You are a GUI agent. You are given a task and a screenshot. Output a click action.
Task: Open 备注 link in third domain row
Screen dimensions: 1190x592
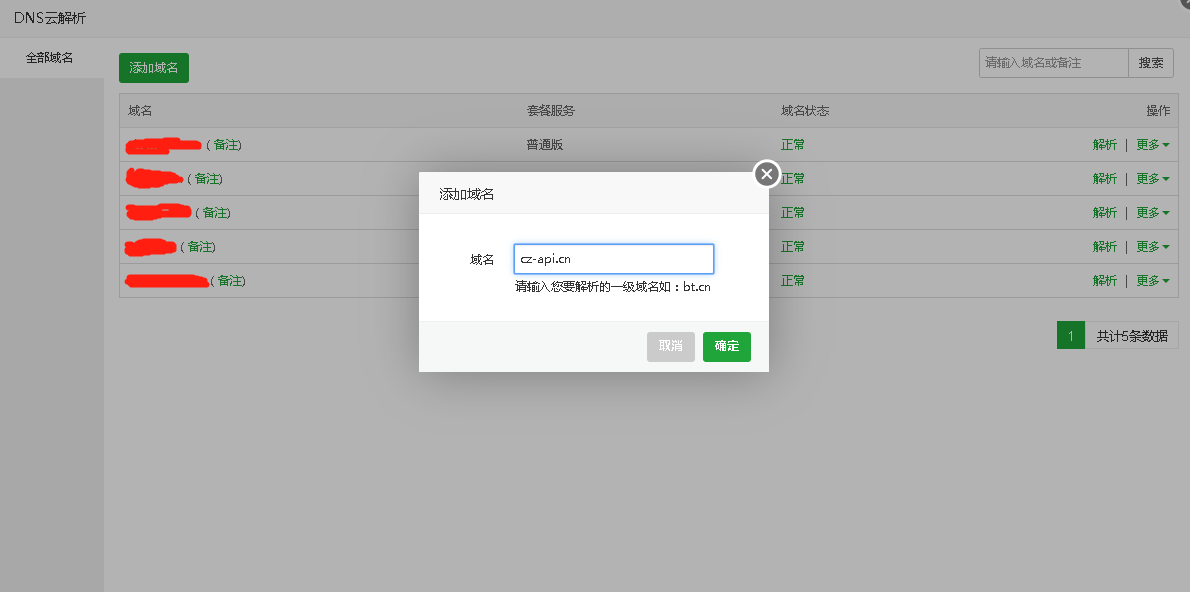tap(213, 213)
